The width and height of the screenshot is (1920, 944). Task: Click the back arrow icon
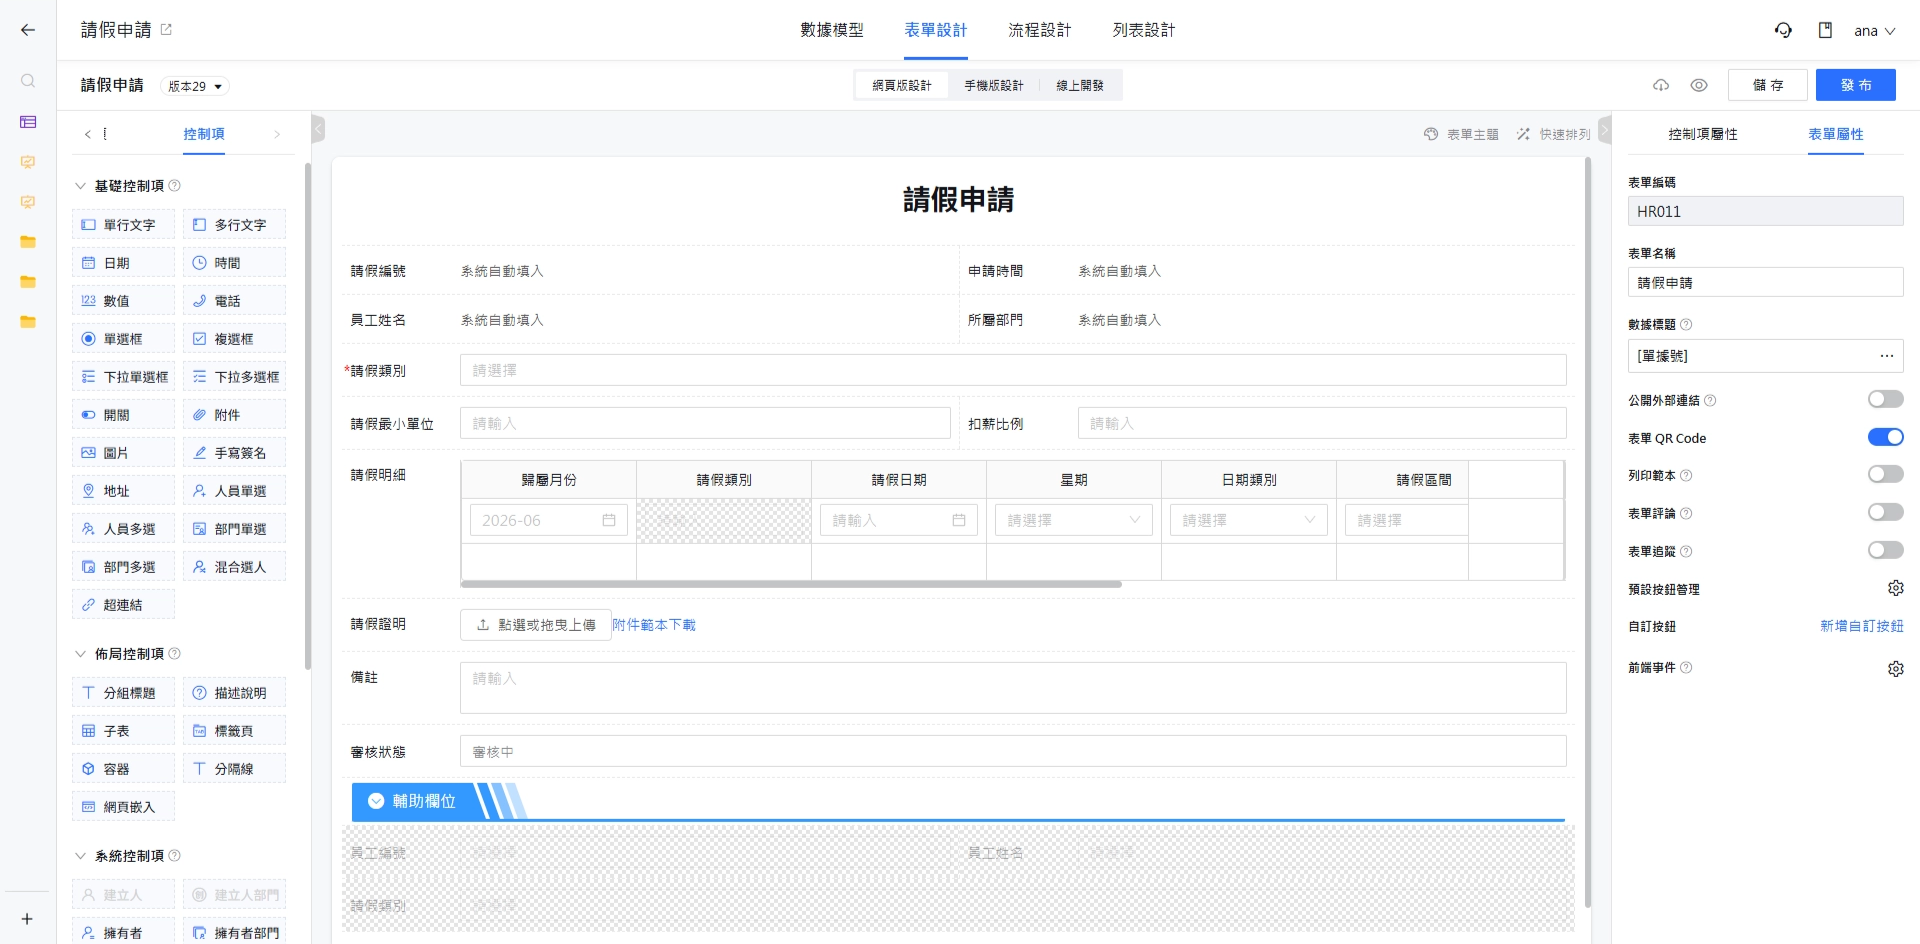tap(28, 30)
